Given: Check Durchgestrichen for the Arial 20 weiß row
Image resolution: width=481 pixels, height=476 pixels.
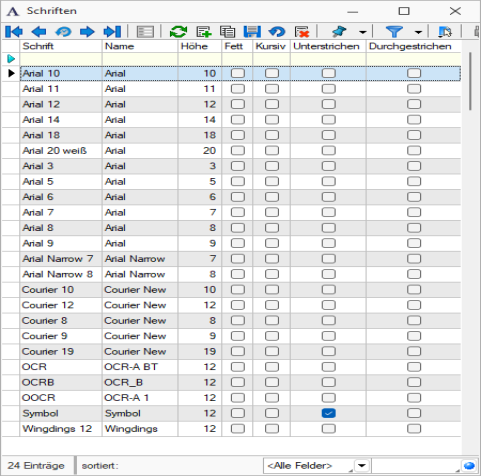Looking at the screenshot, I should pos(414,151).
